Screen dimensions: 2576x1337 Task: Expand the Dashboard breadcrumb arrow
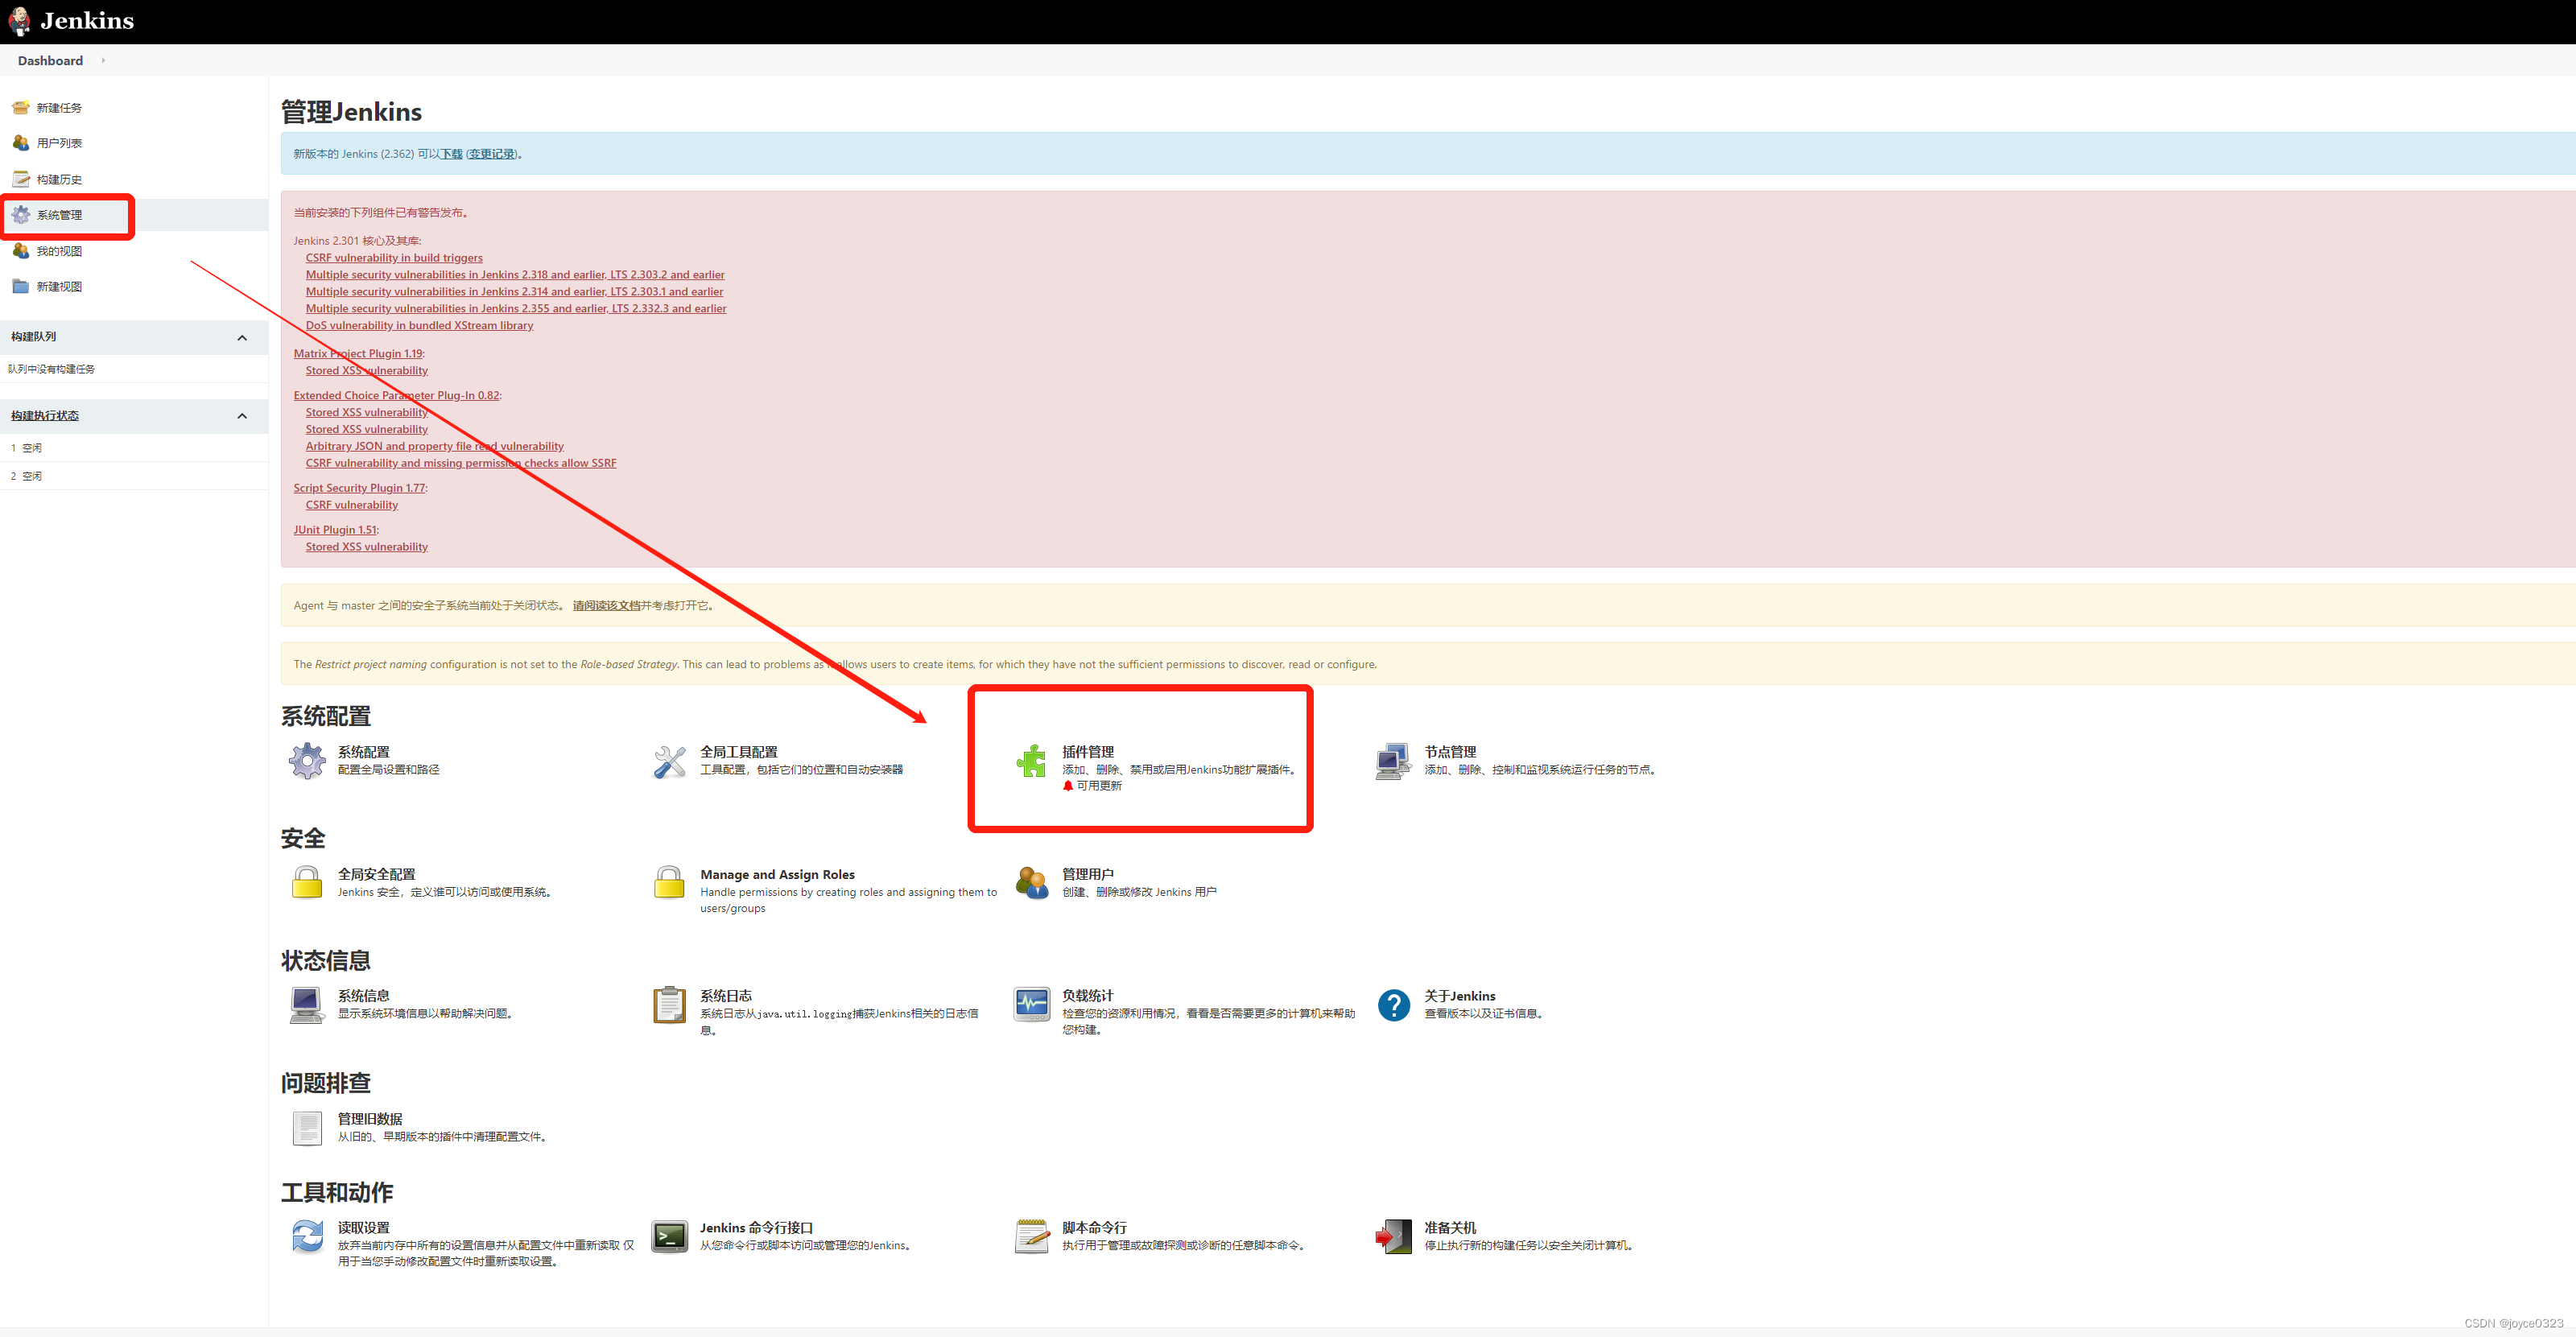(x=103, y=61)
